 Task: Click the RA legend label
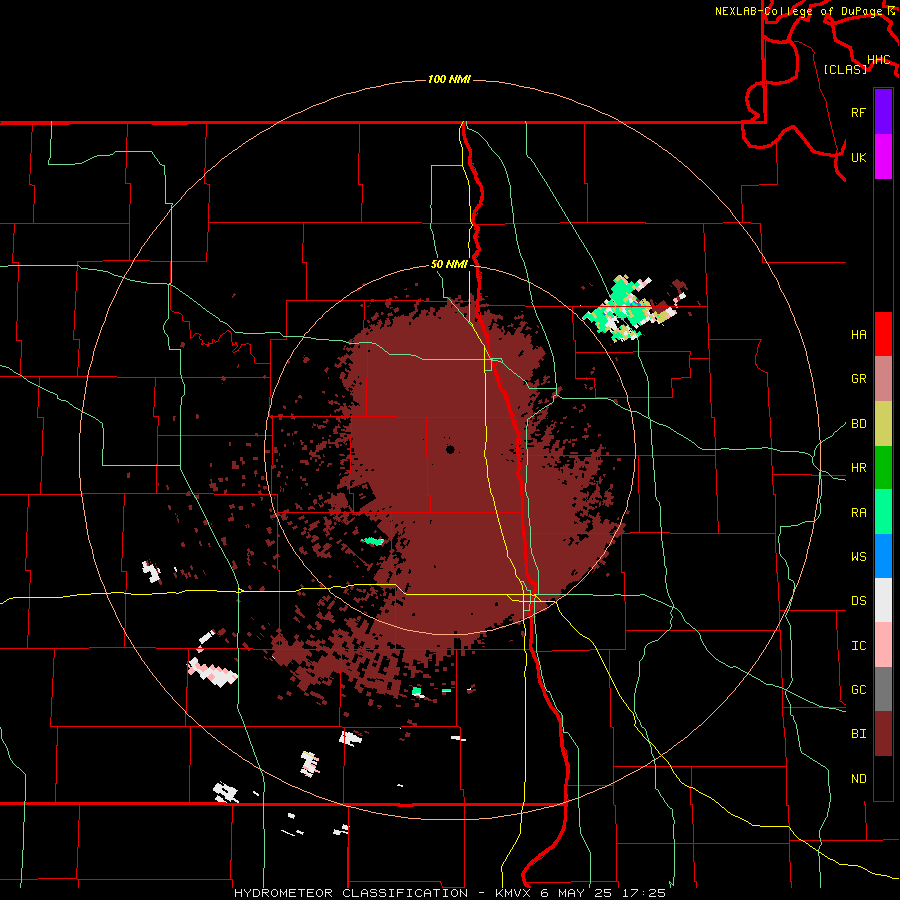pyautogui.click(x=859, y=513)
